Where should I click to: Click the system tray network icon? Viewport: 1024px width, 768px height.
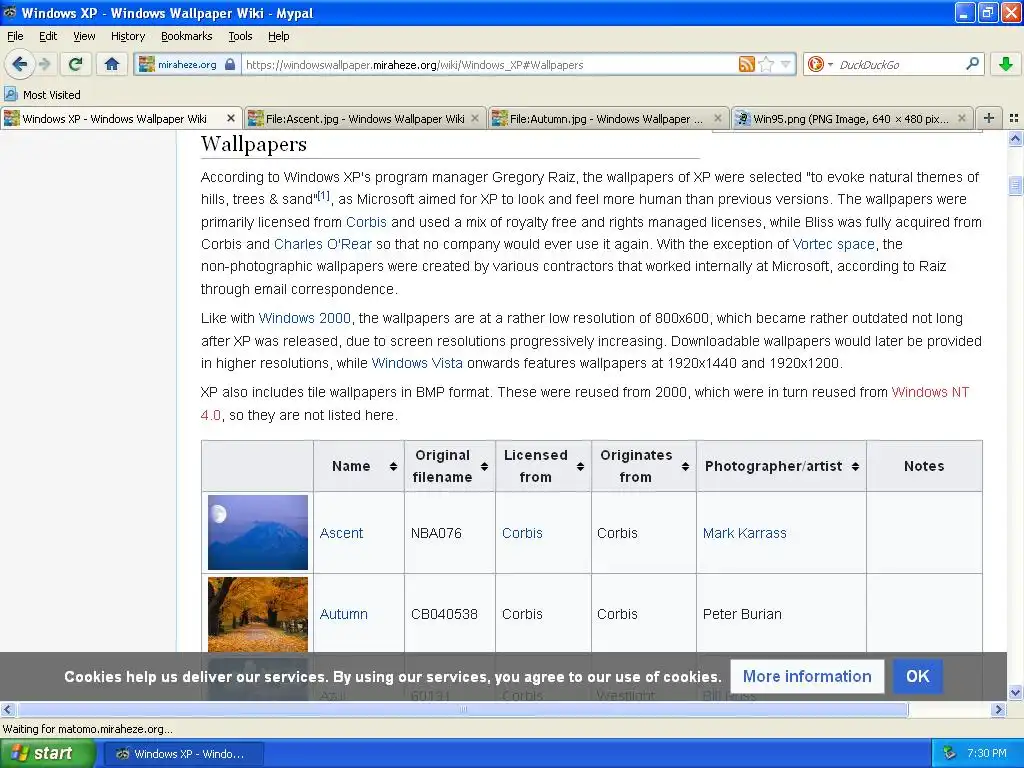tap(950, 754)
